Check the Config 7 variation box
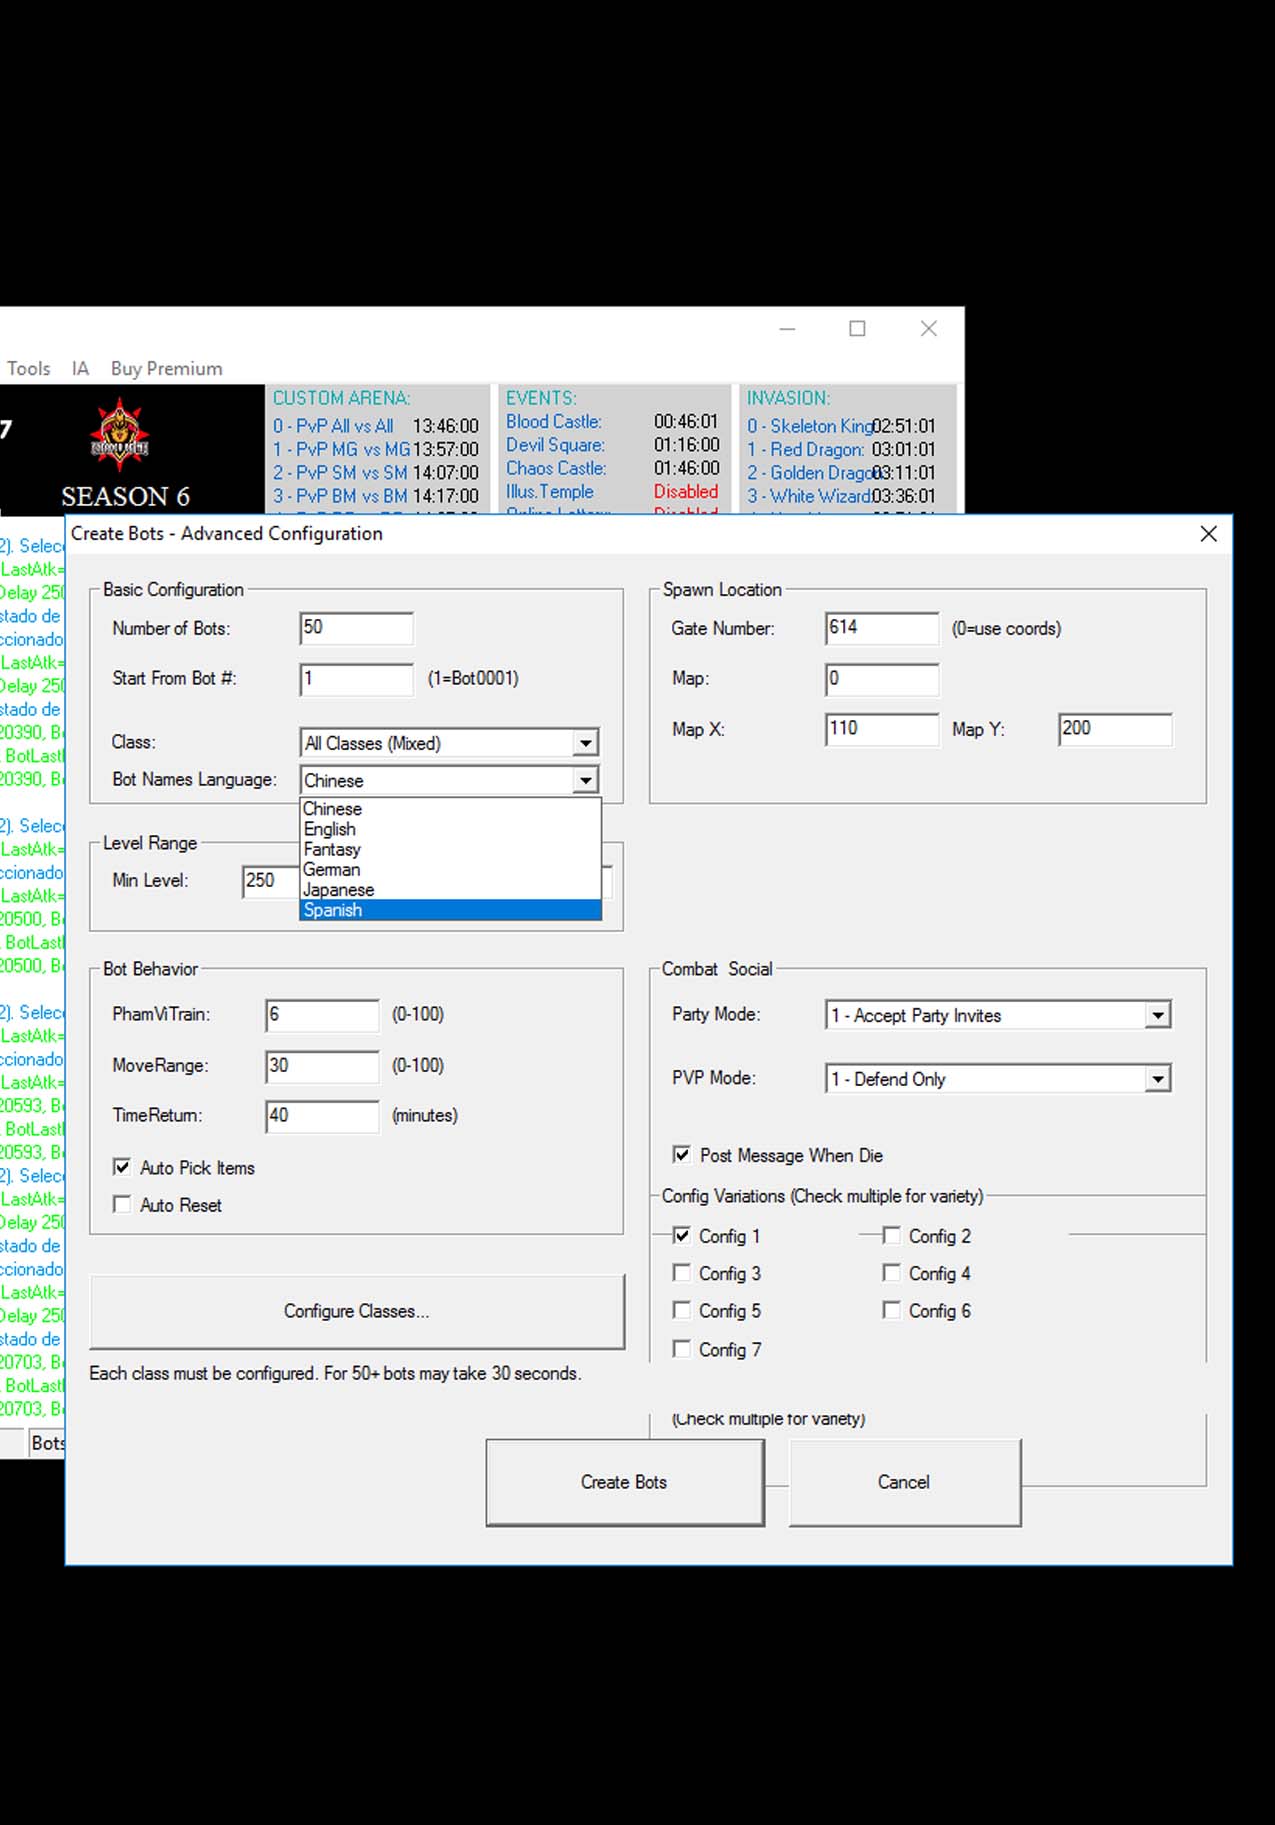 [682, 1349]
